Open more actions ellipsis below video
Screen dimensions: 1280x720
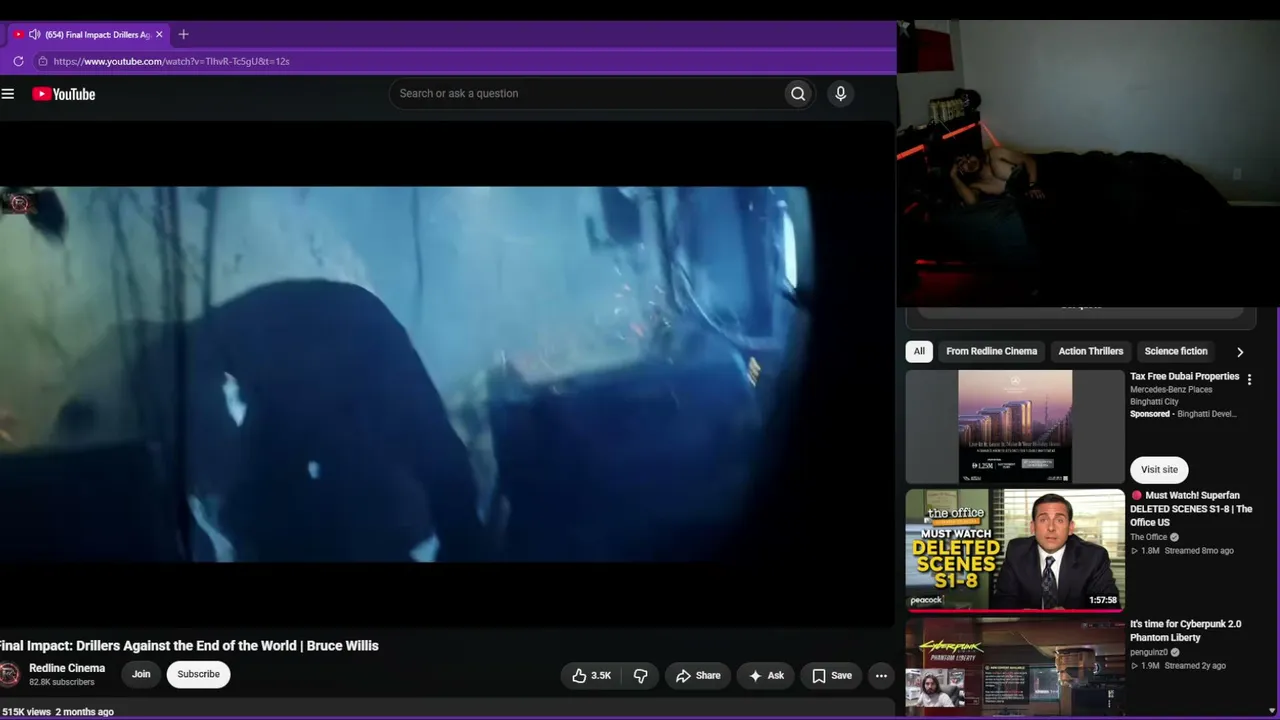coord(881,676)
